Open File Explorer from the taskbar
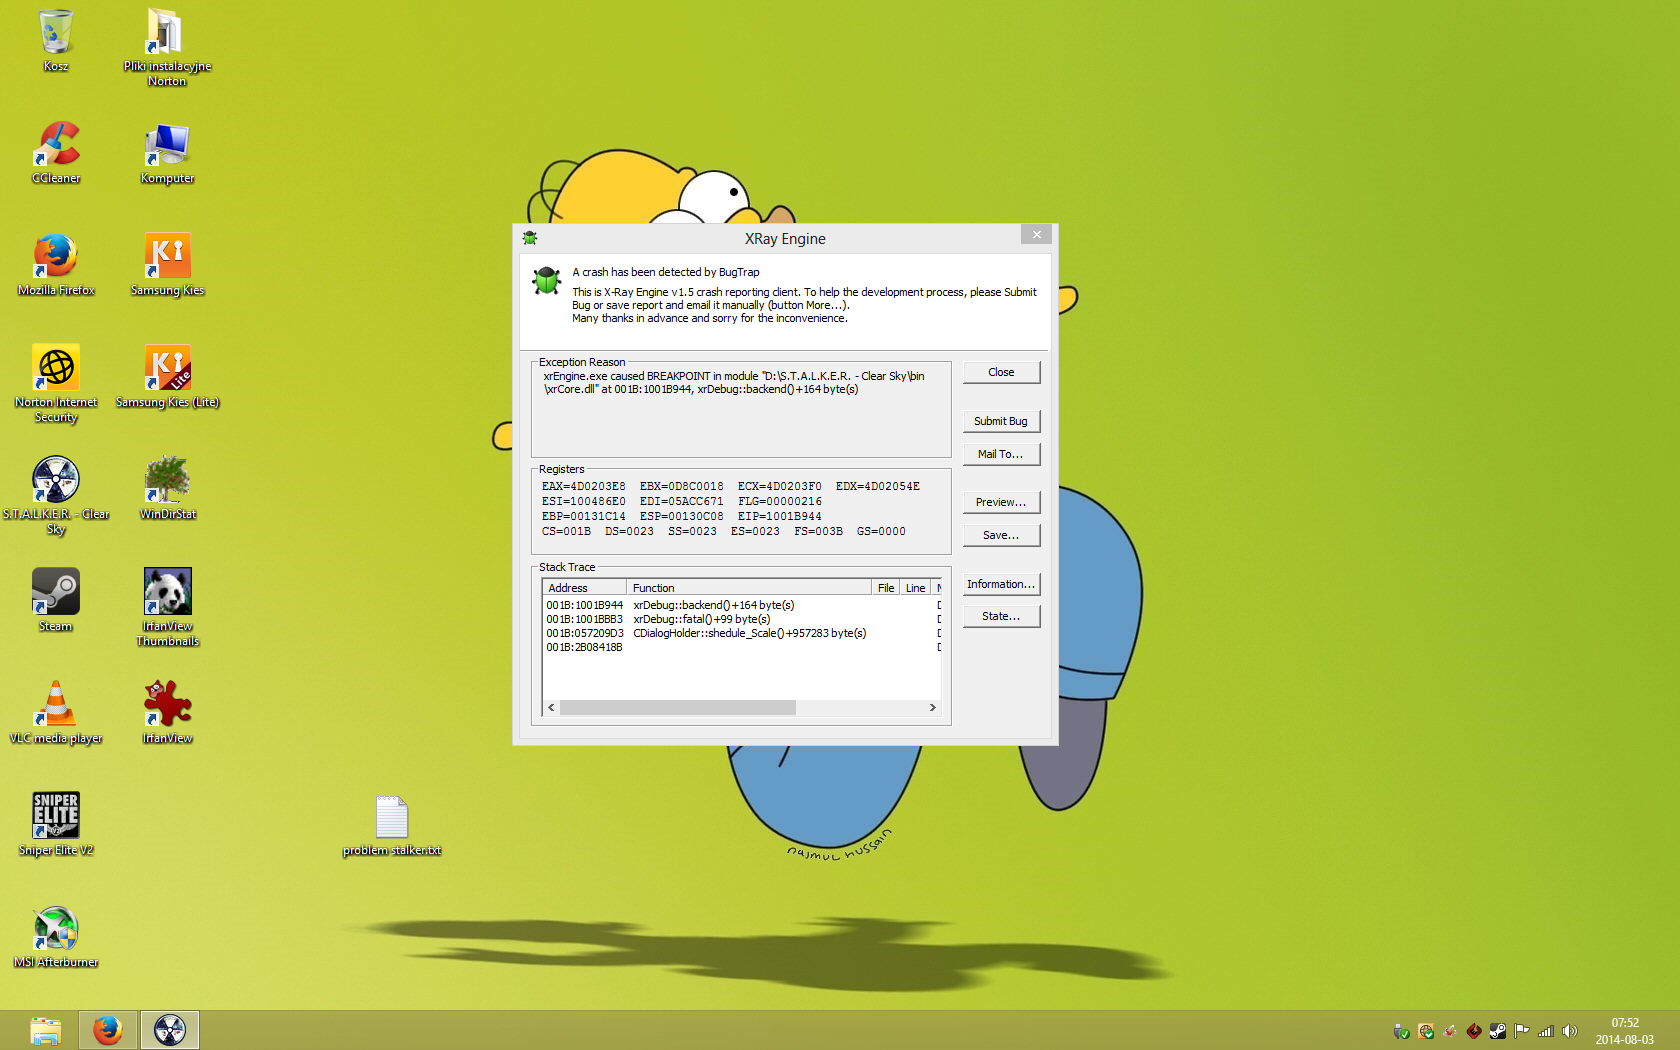 (x=45, y=1030)
